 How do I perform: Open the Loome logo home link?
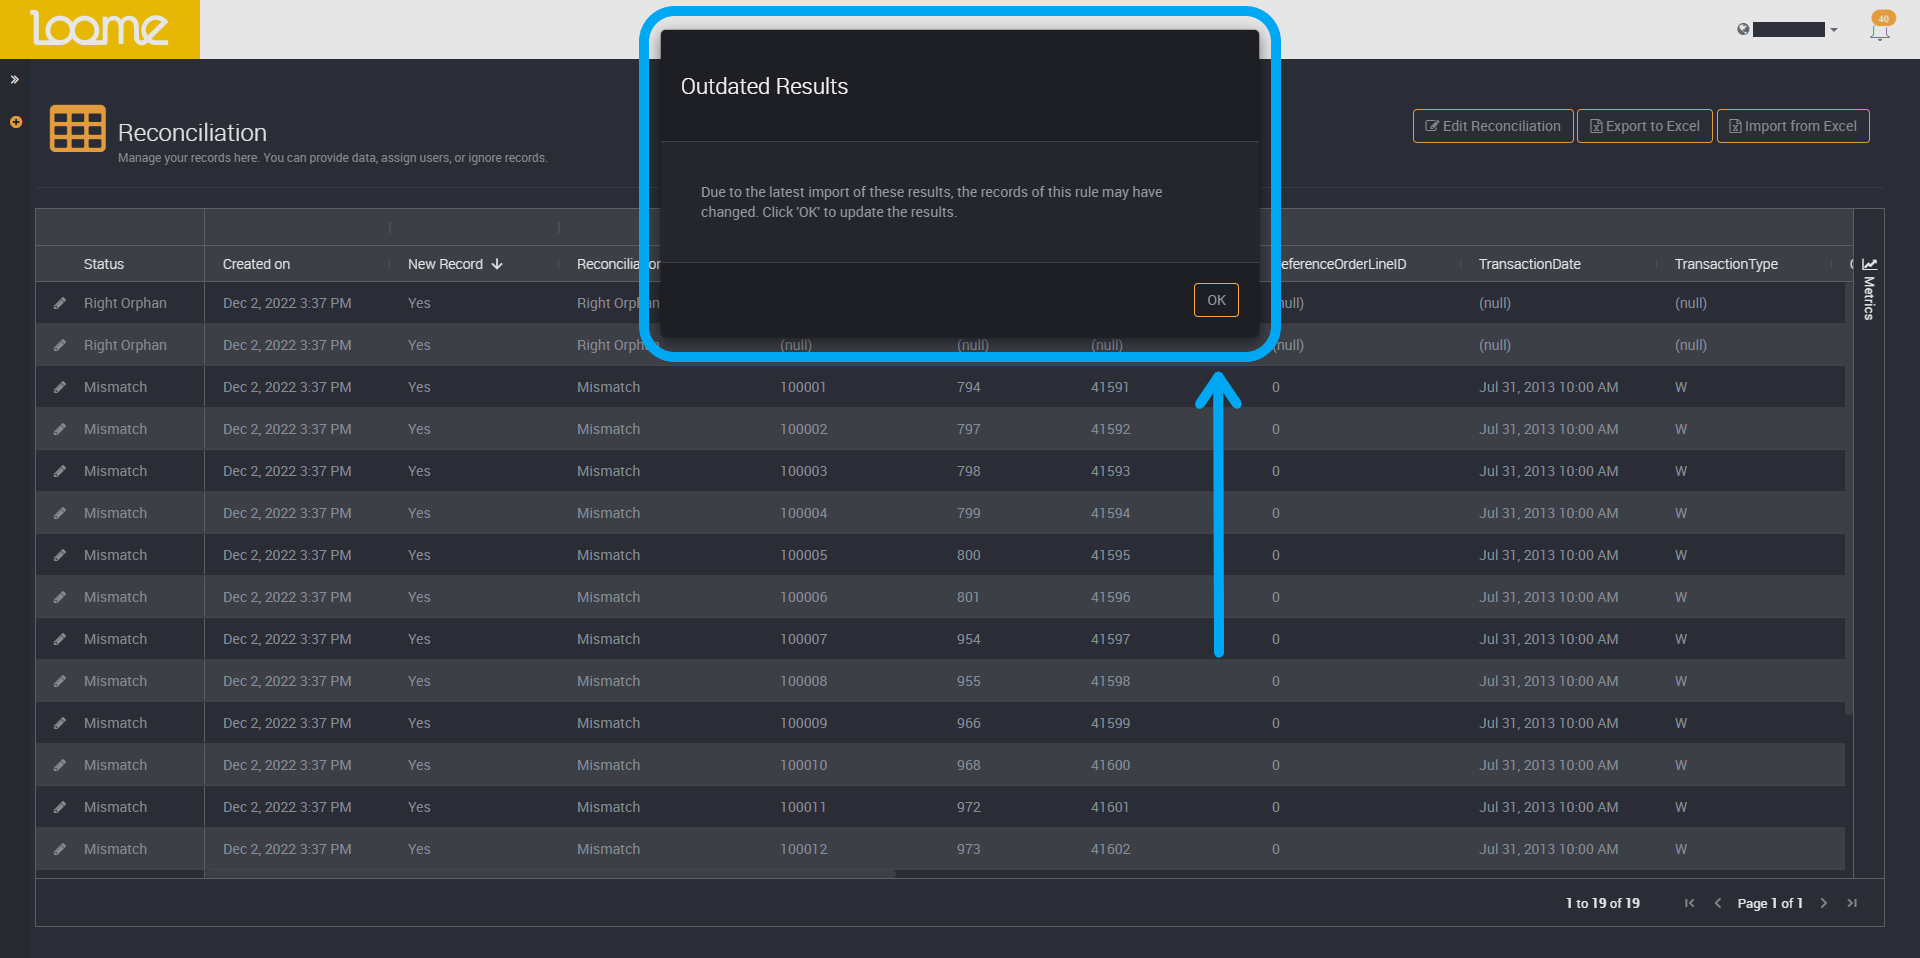coord(99,29)
